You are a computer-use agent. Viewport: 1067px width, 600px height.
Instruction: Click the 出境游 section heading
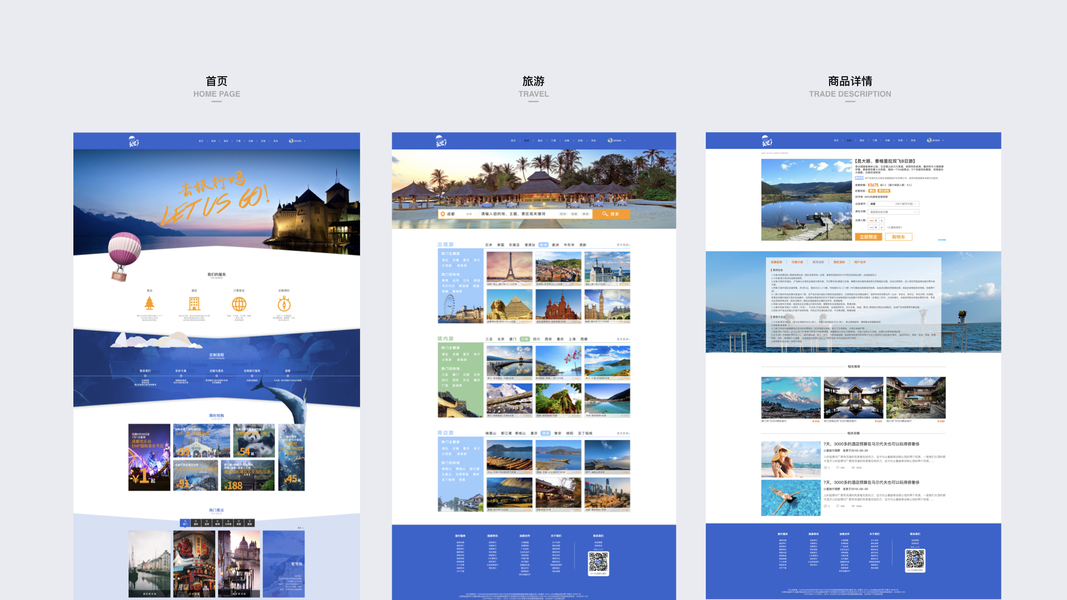[x=445, y=244]
